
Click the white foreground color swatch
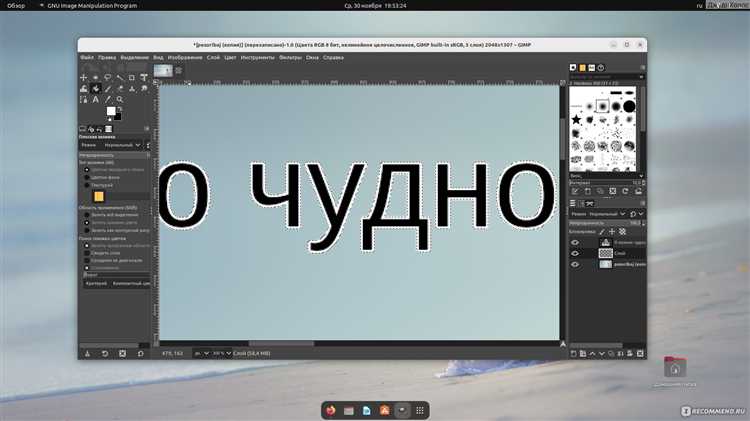point(111,111)
